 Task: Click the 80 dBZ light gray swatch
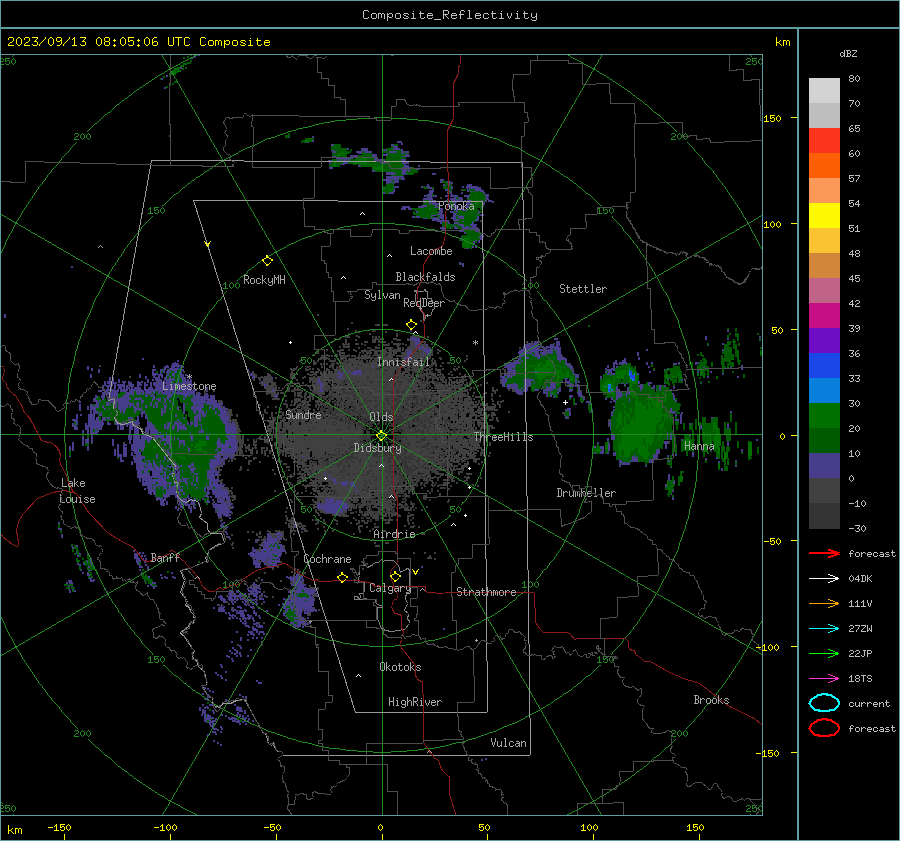tap(824, 91)
